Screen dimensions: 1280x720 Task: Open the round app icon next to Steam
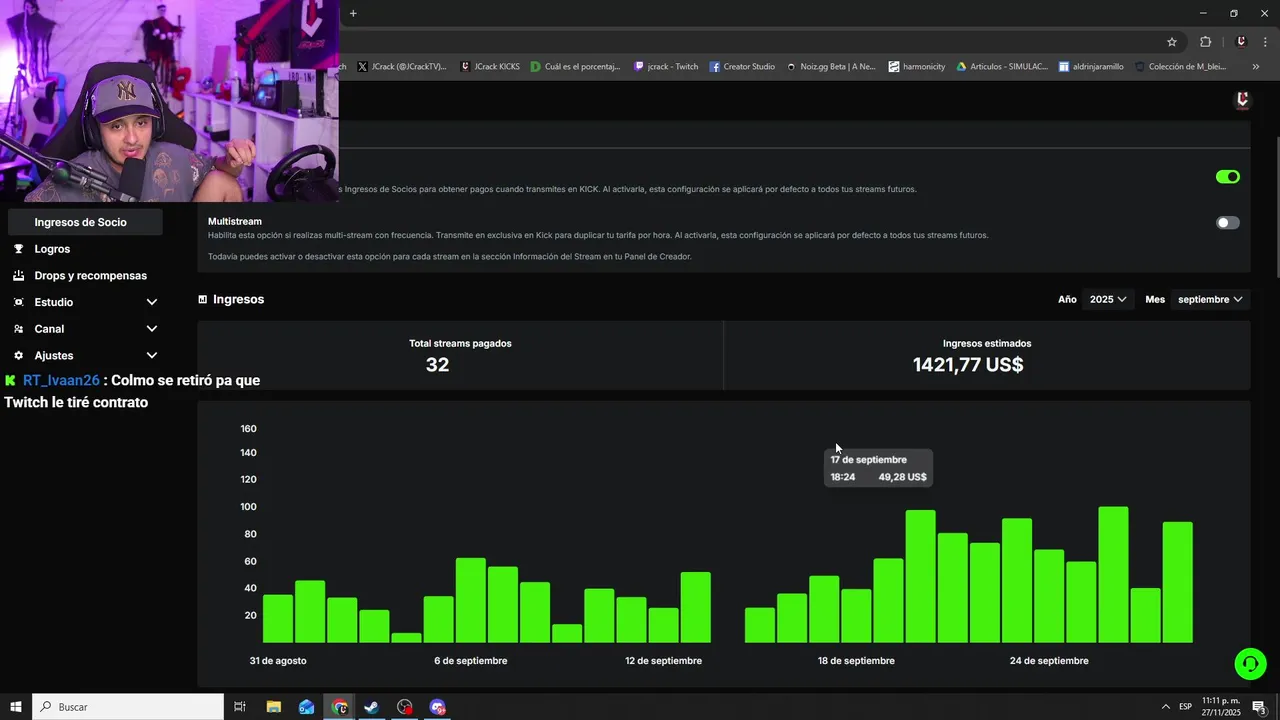click(x=404, y=707)
